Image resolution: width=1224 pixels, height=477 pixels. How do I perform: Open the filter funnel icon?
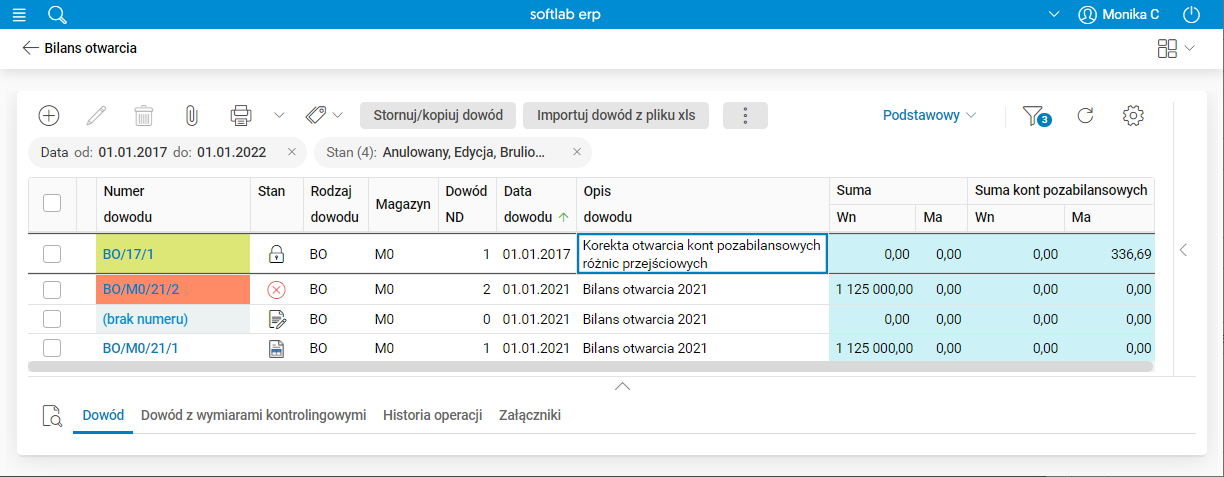(x=1035, y=116)
